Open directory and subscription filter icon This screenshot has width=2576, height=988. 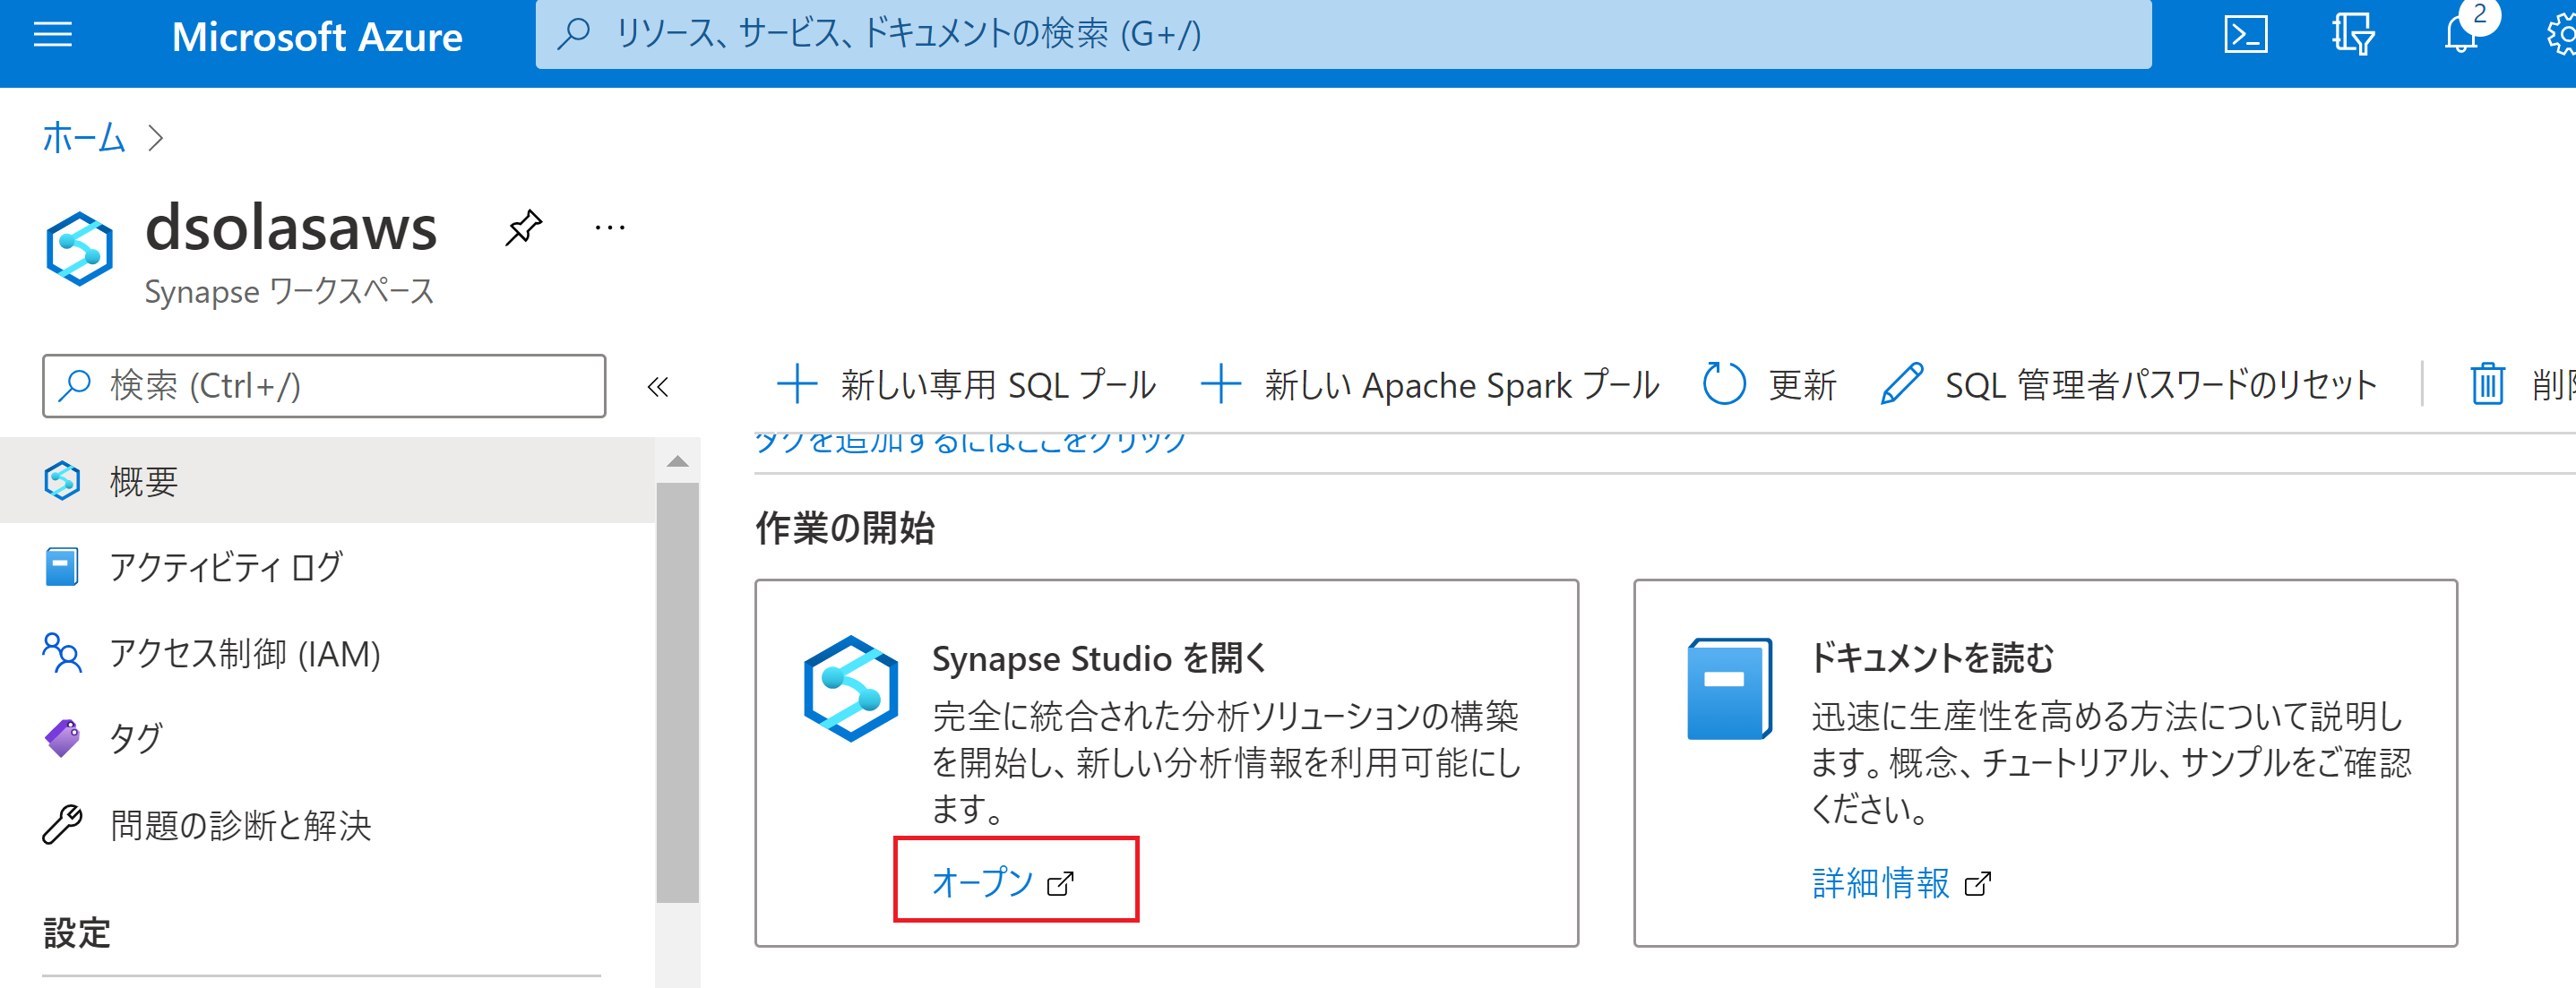(2352, 36)
